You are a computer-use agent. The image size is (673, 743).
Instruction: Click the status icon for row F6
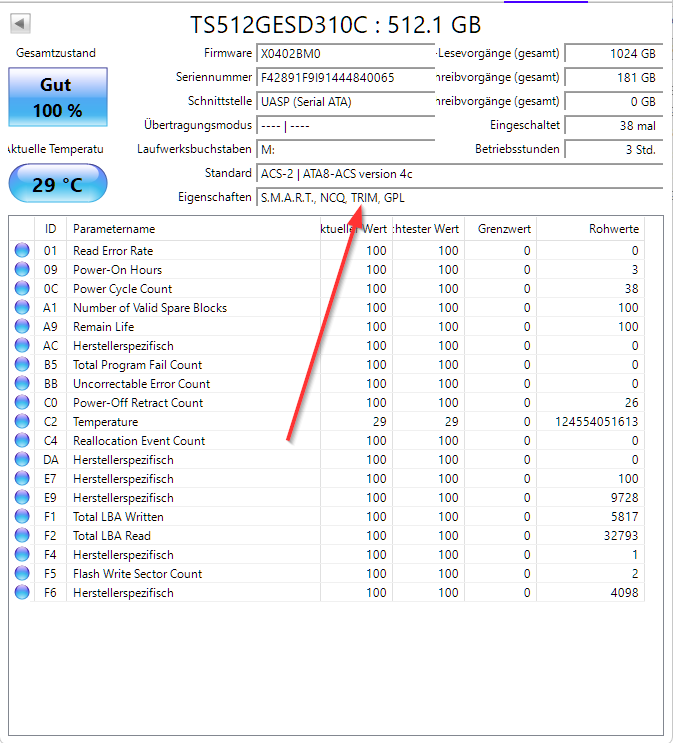click(22, 592)
